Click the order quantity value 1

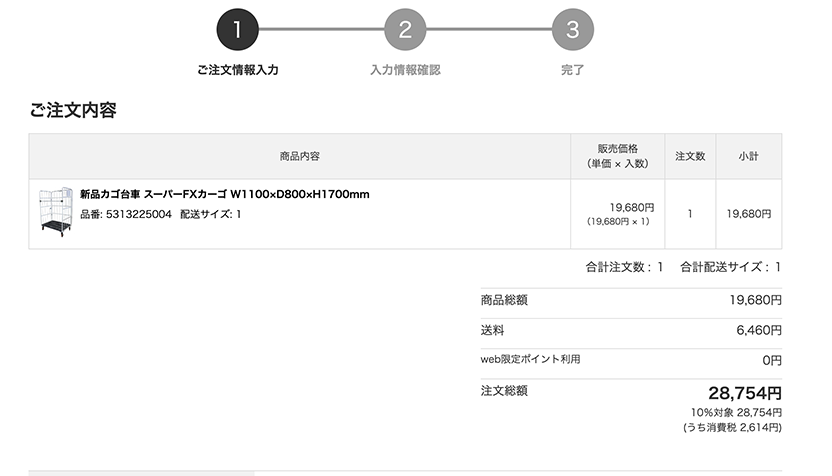(x=690, y=214)
